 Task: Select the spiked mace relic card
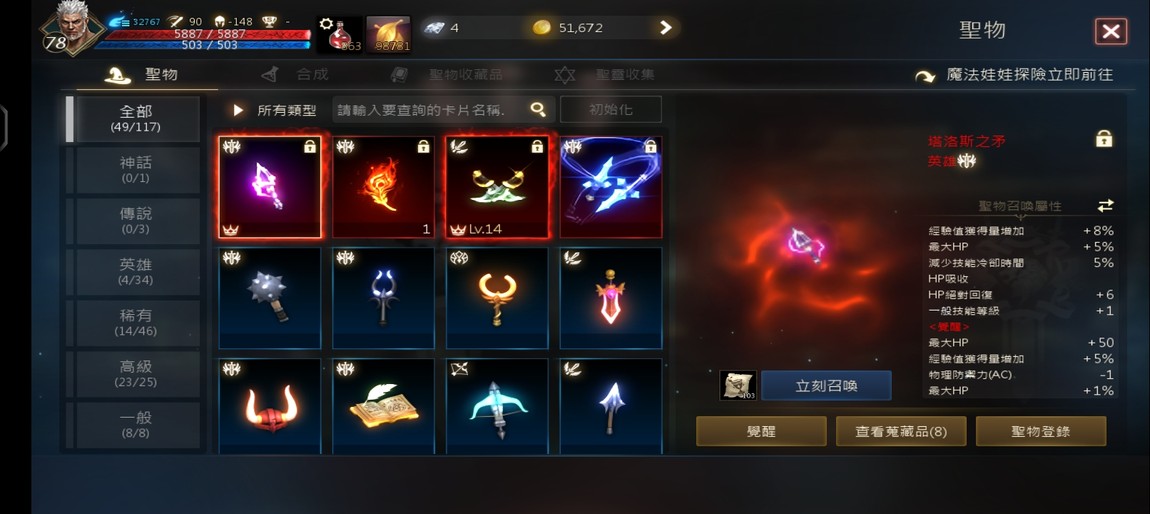coord(270,298)
